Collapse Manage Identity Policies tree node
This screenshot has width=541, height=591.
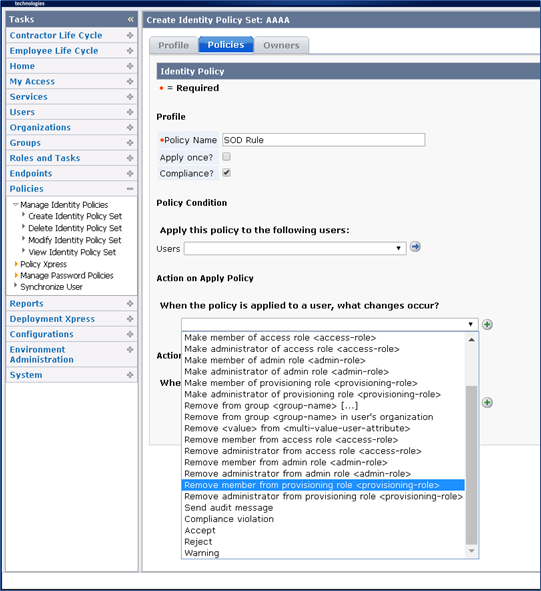(15, 205)
